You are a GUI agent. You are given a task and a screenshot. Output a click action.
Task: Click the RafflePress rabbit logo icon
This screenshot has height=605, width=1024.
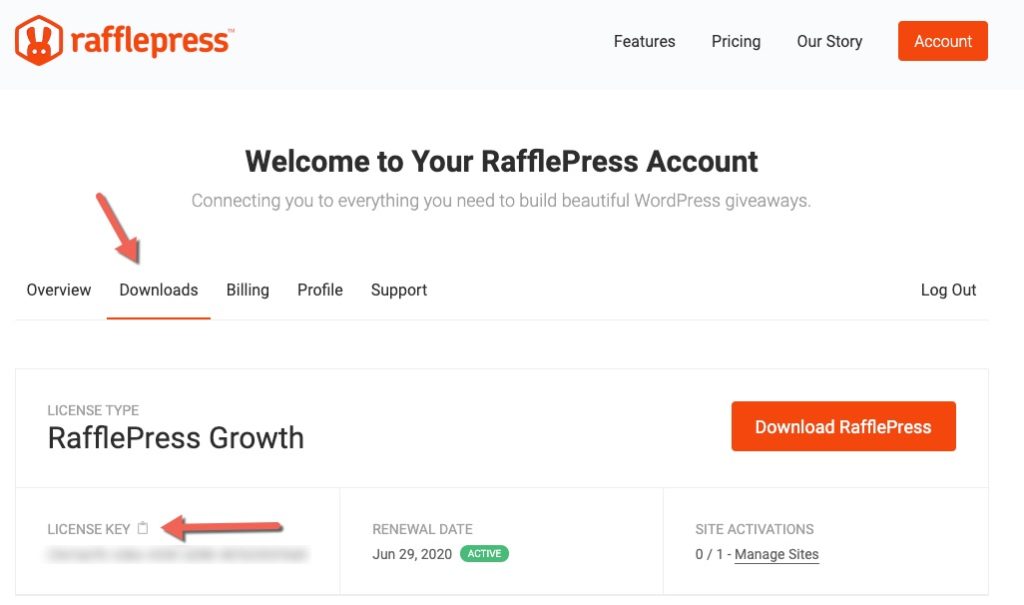coord(39,41)
